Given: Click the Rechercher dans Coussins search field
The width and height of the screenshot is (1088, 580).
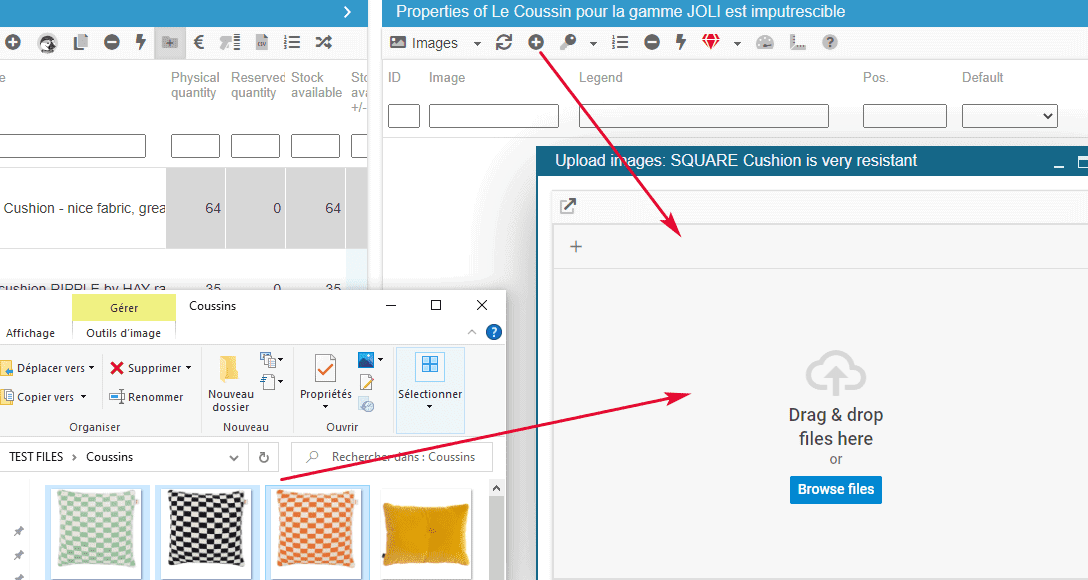Looking at the screenshot, I should point(402,457).
